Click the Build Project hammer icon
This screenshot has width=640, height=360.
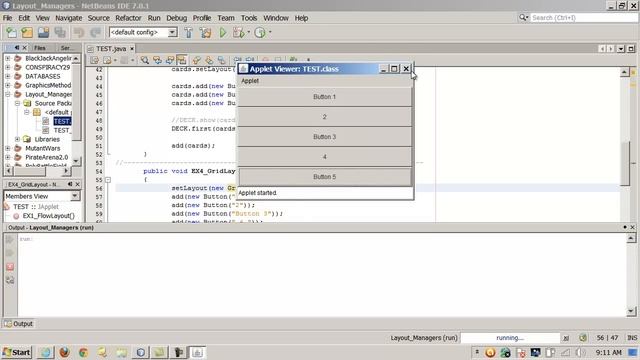click(188, 32)
